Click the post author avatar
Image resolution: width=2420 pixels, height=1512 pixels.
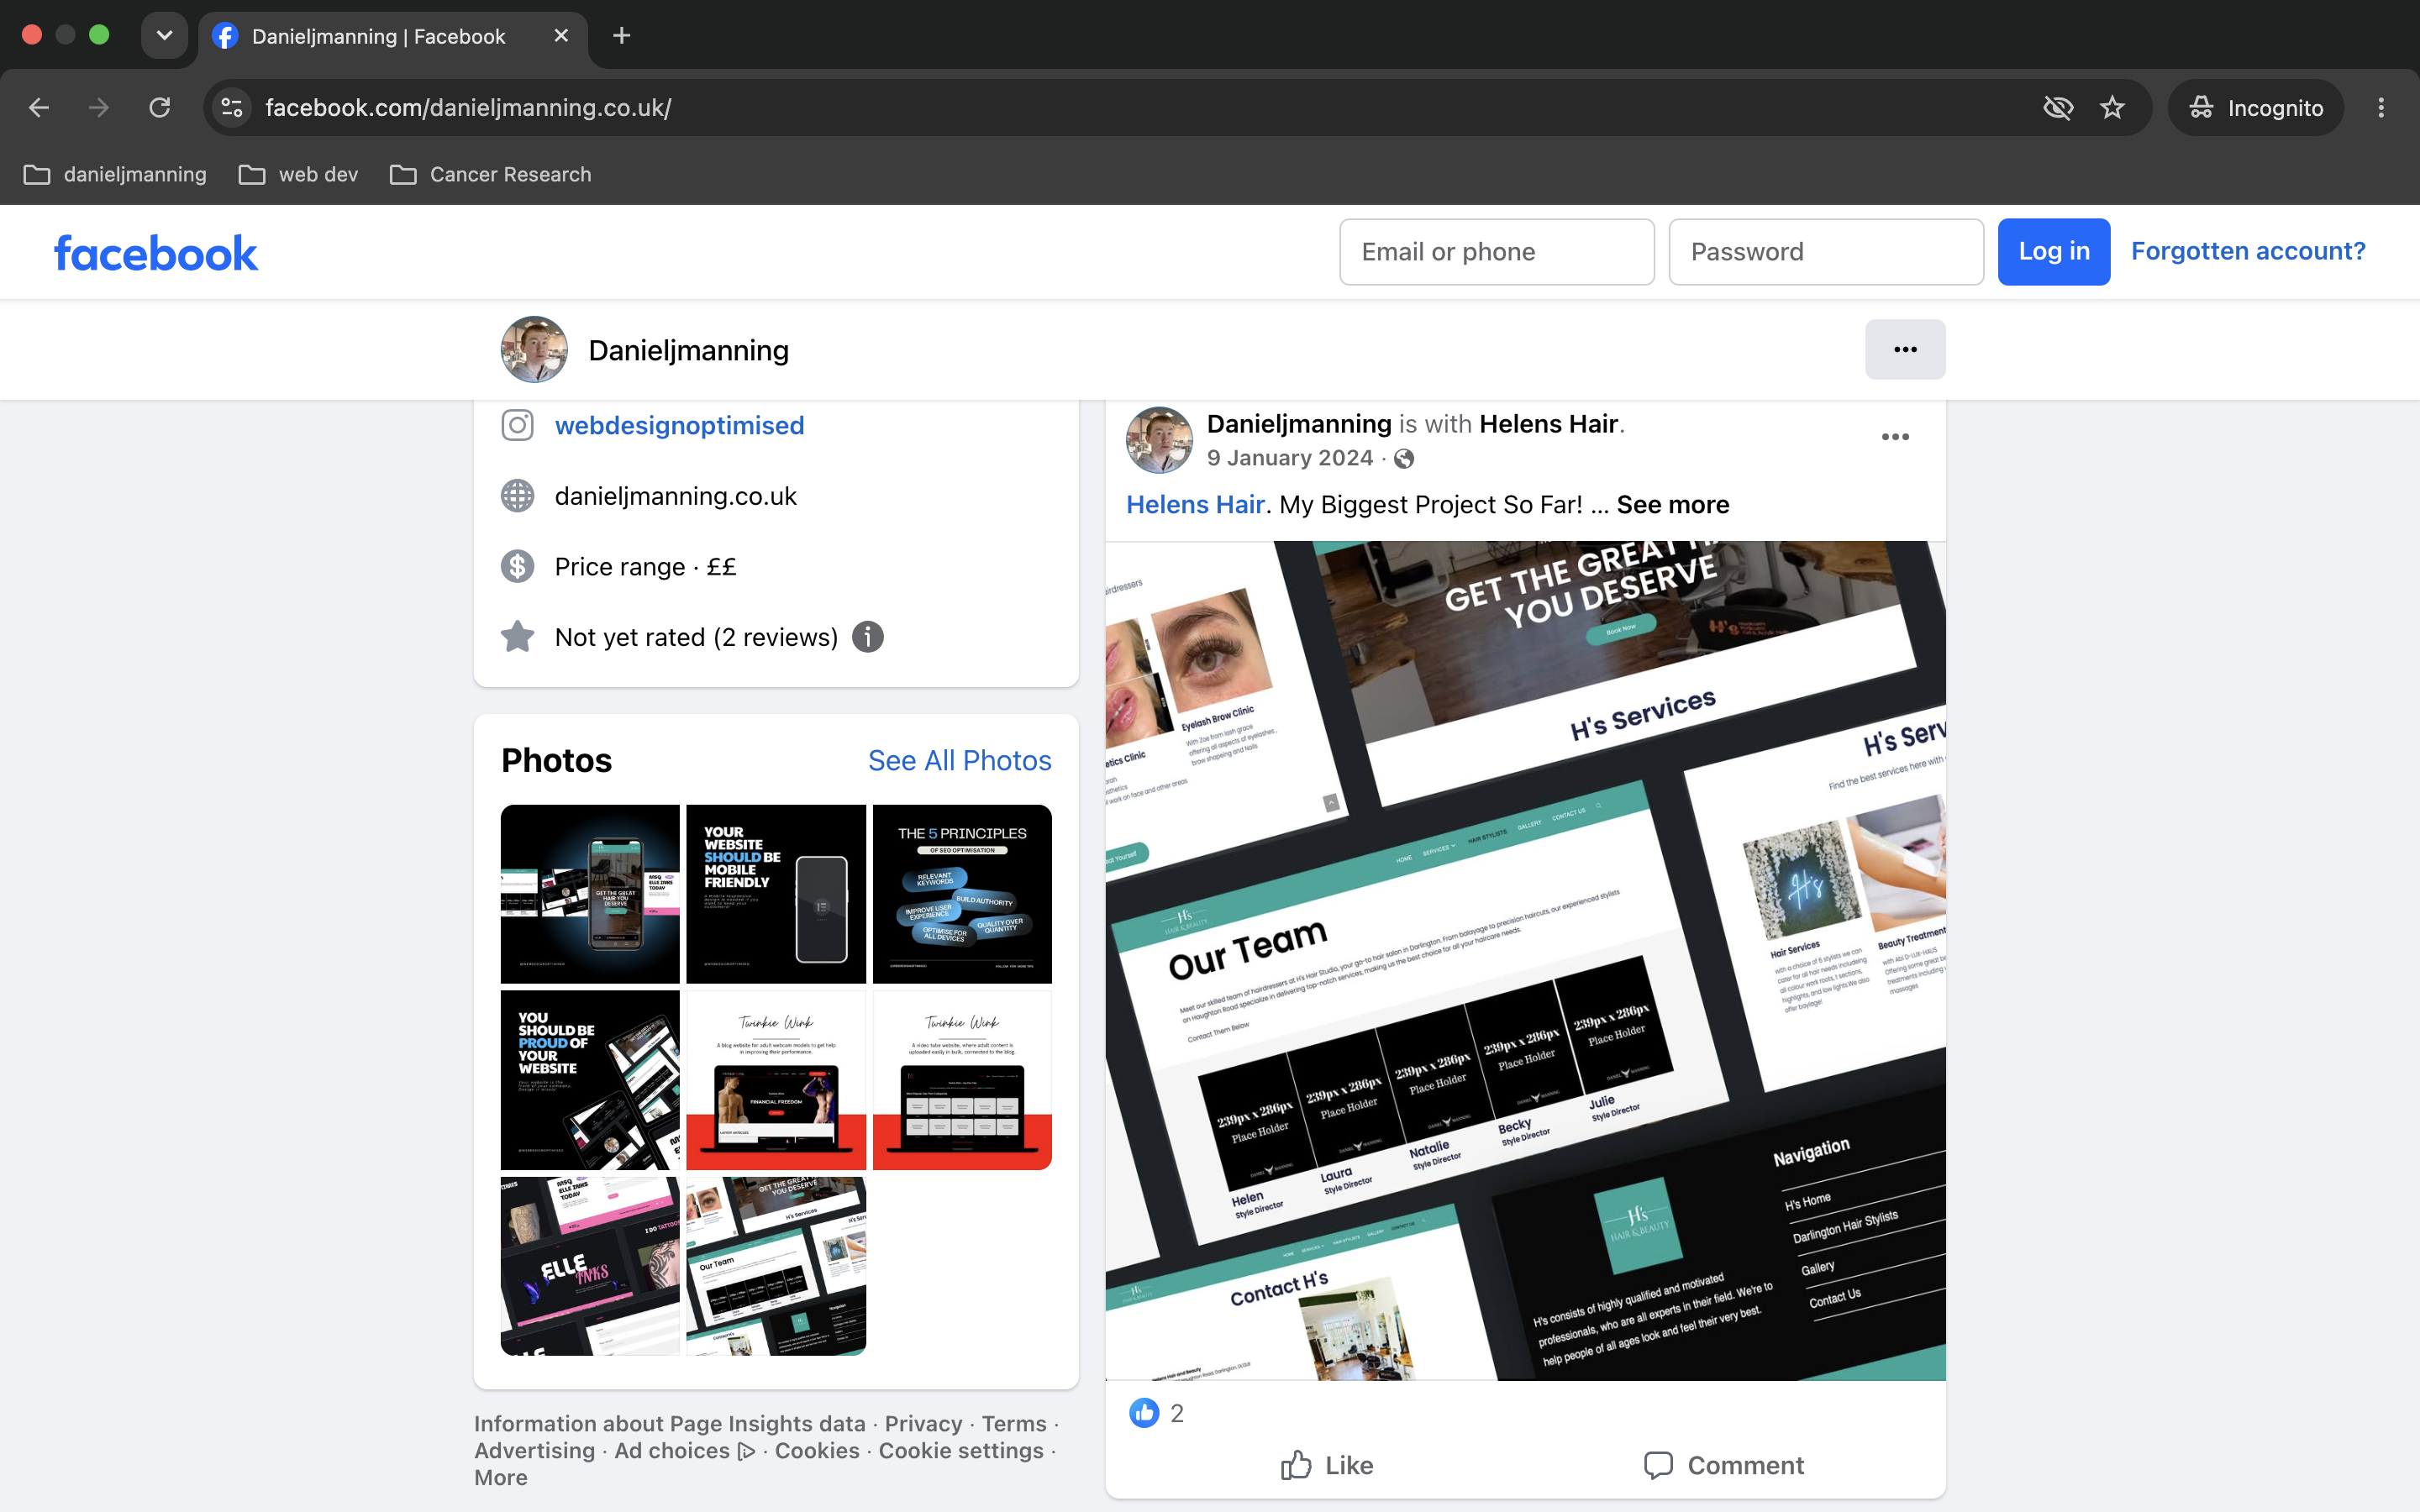[x=1159, y=440]
